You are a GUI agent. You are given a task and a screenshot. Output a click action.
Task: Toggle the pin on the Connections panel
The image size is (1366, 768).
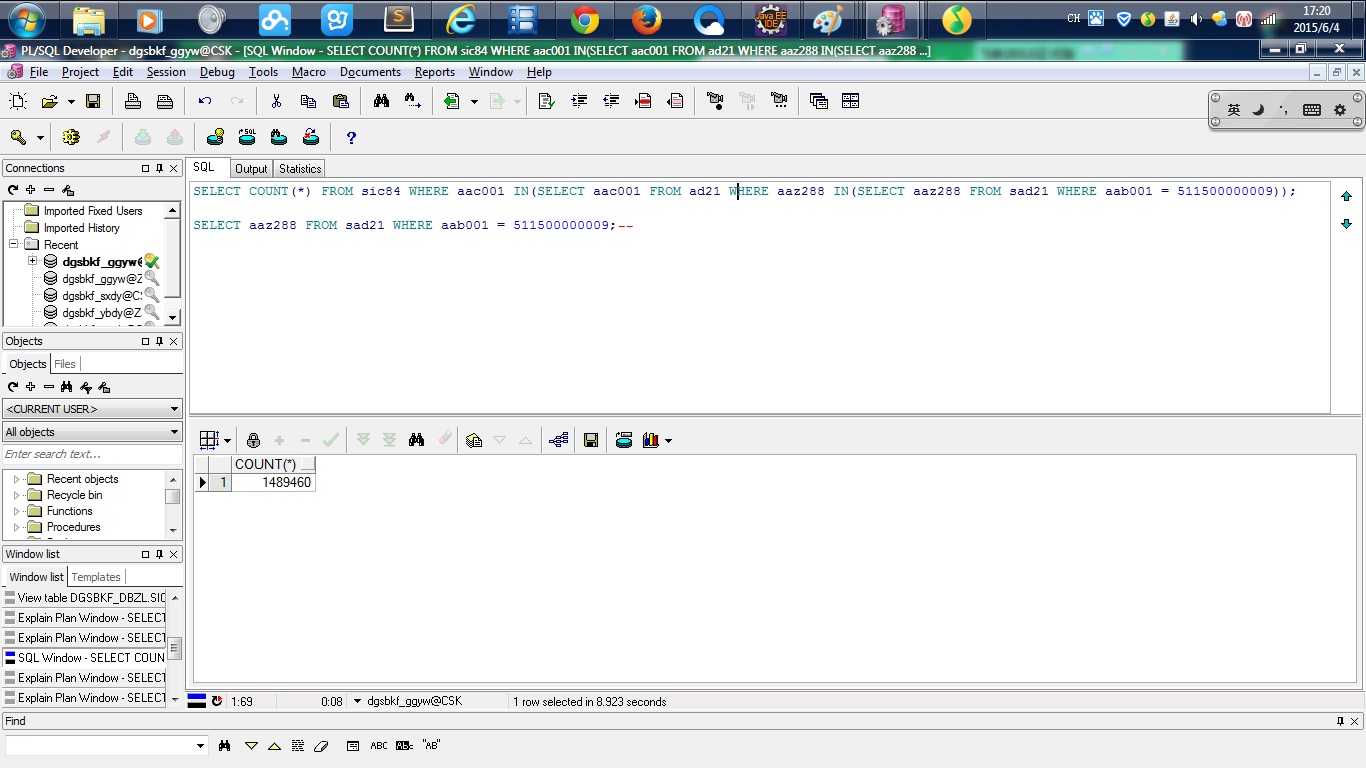(159, 168)
